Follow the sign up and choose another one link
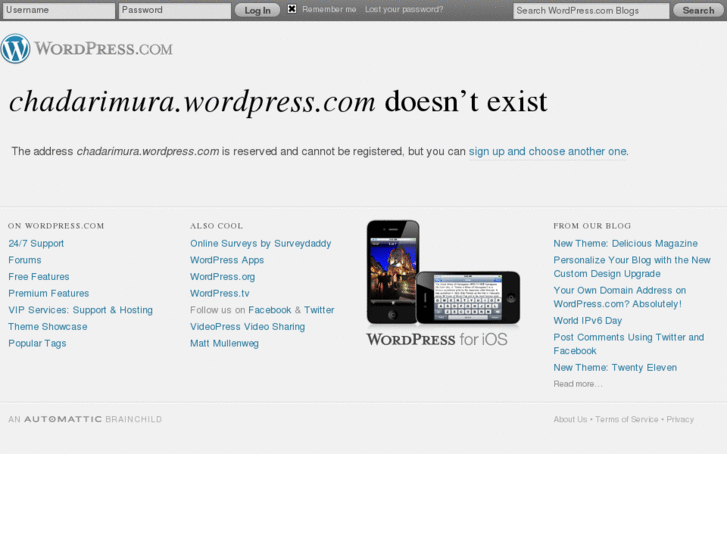The width and height of the screenshot is (727, 545). click(x=548, y=152)
